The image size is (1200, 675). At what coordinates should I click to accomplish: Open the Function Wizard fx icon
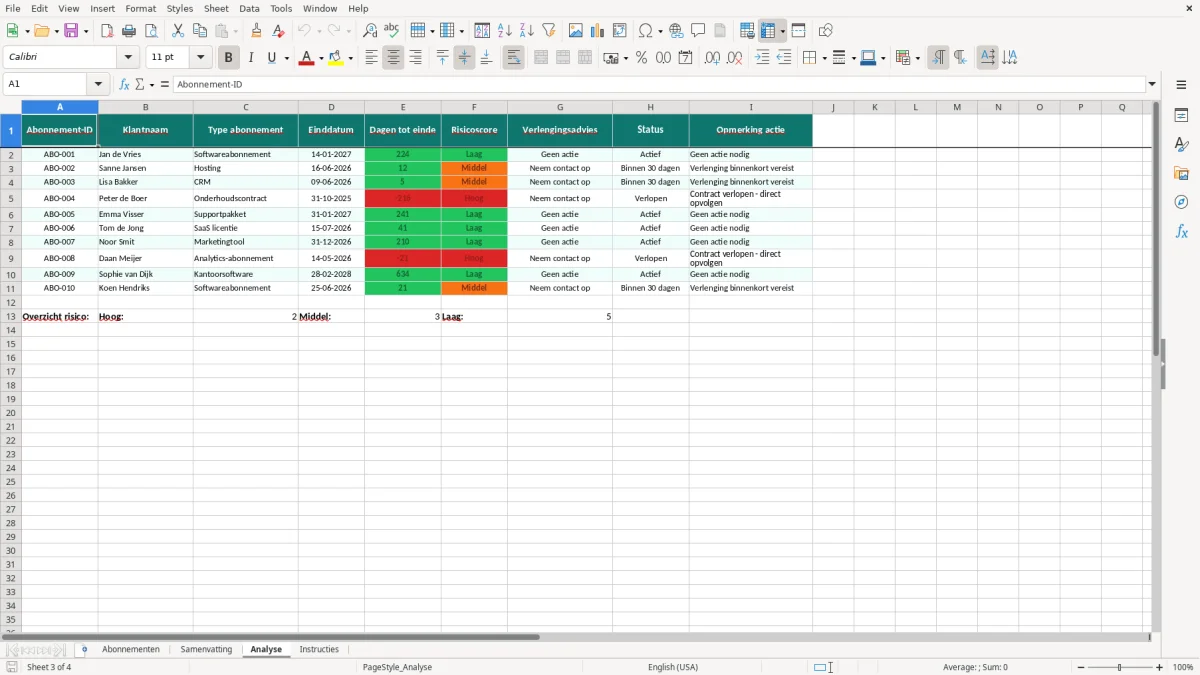point(124,85)
